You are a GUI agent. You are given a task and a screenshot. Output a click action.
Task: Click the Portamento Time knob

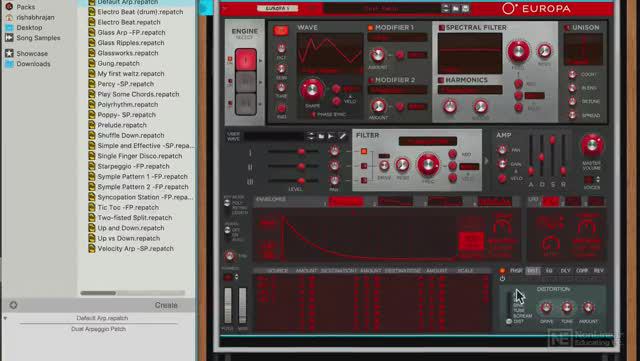point(230,256)
